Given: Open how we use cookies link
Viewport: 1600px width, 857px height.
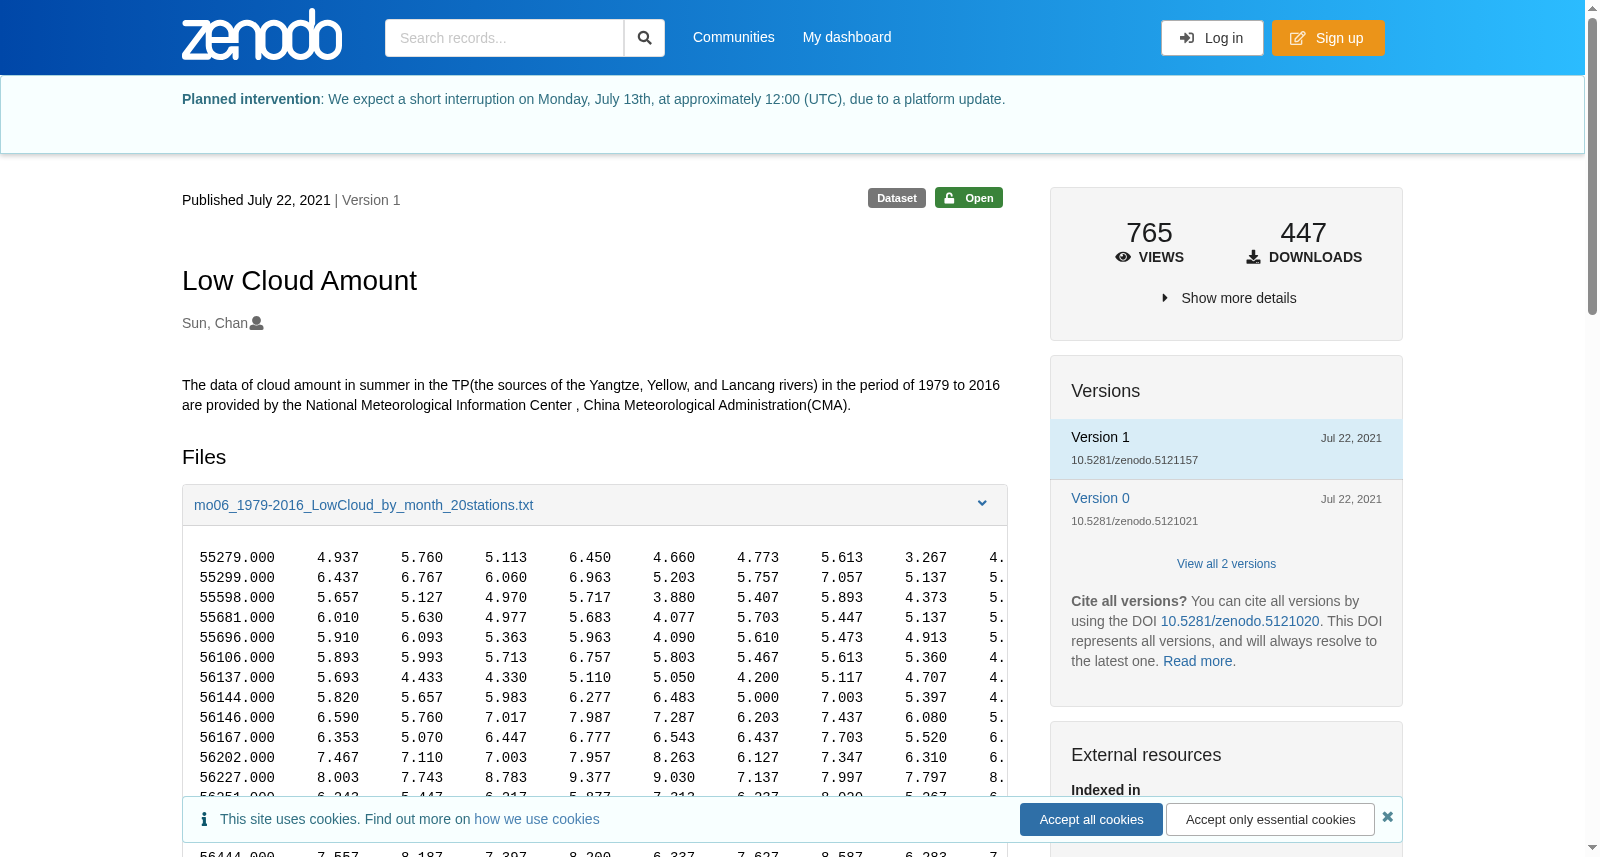Looking at the screenshot, I should (x=537, y=819).
